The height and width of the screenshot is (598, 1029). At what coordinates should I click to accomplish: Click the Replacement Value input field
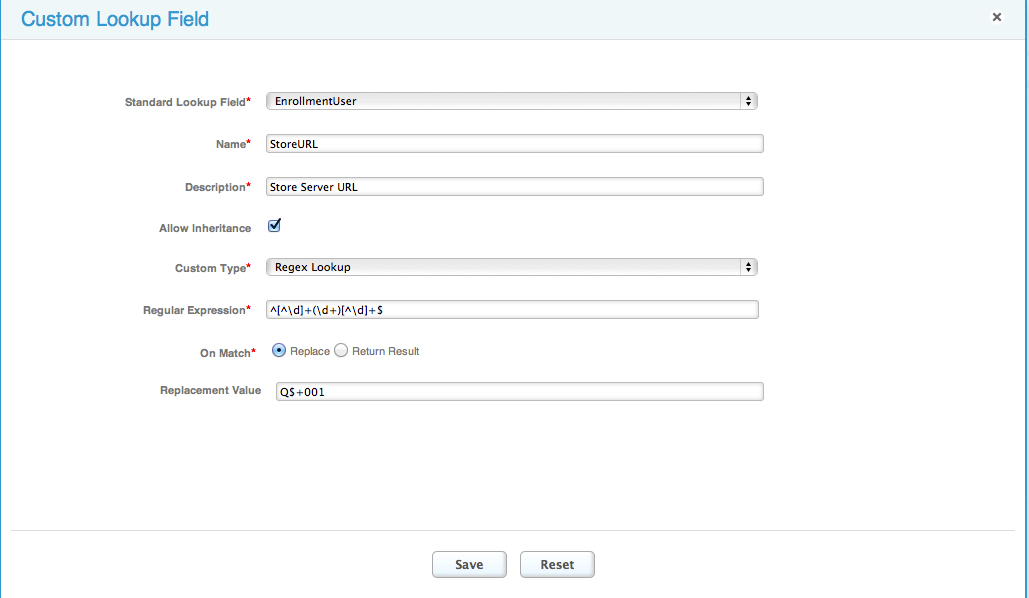point(519,392)
